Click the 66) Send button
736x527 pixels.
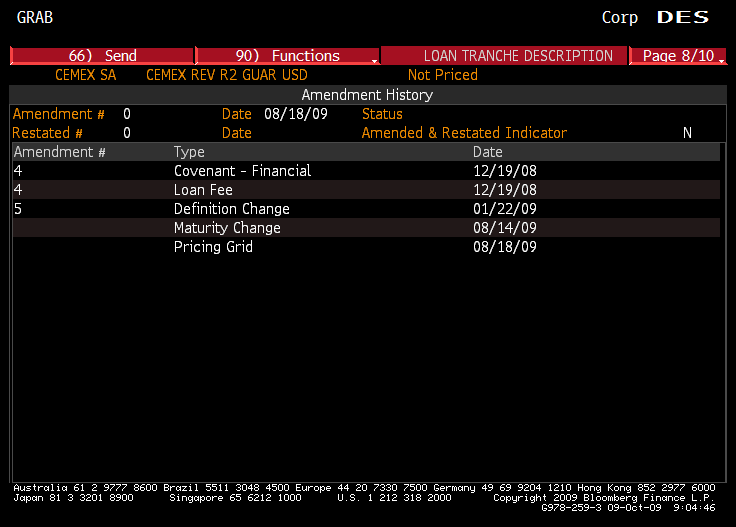coord(102,55)
